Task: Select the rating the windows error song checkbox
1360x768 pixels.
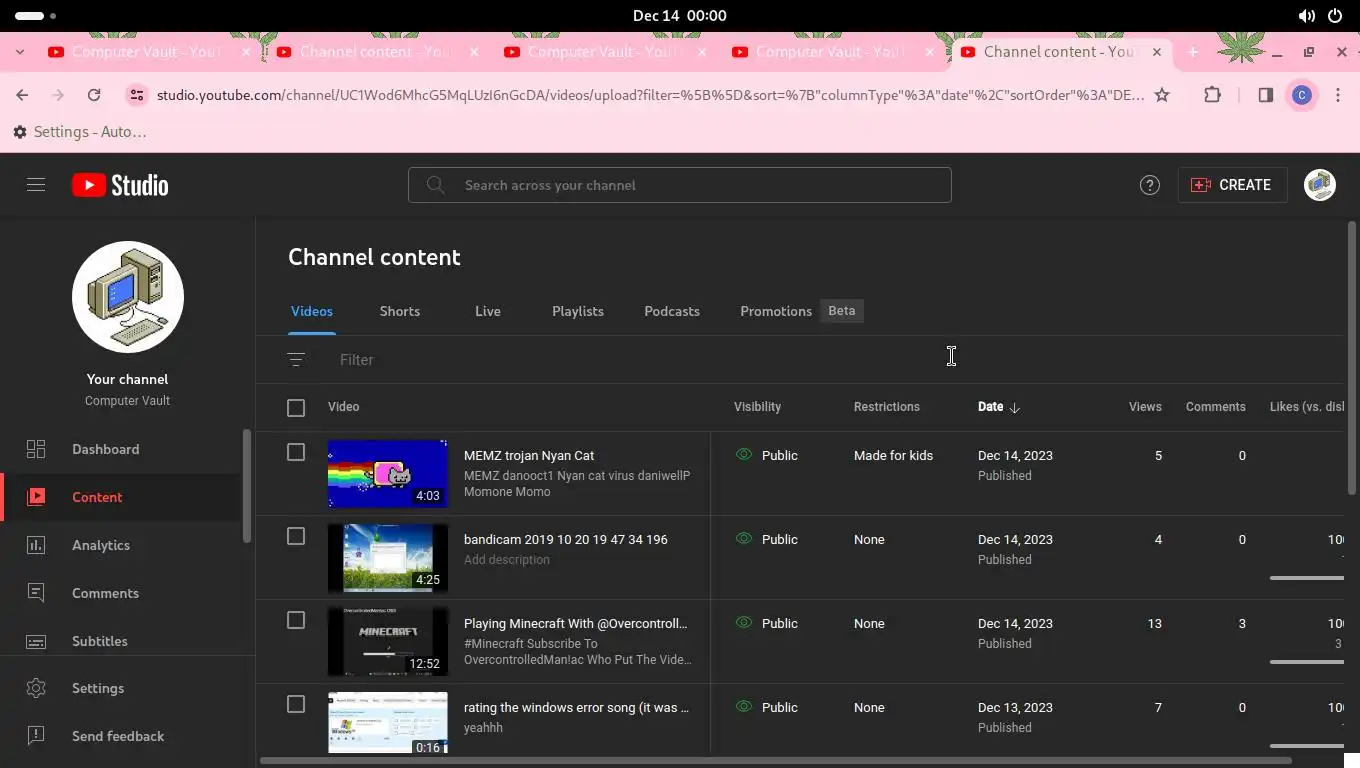Action: pyautogui.click(x=296, y=704)
